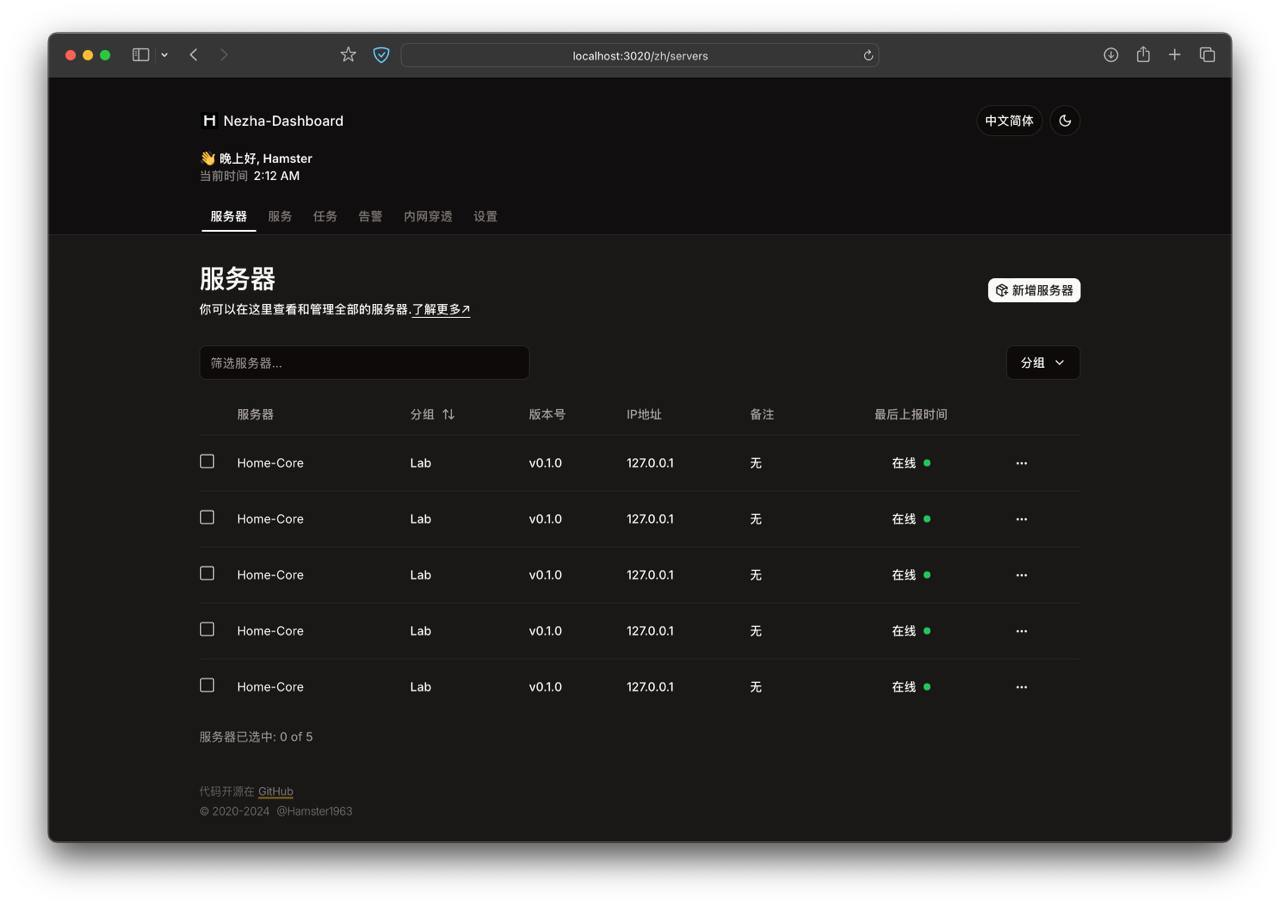Open the first row's three-dot actions menu
This screenshot has height=906, width=1280.
tap(1021, 463)
